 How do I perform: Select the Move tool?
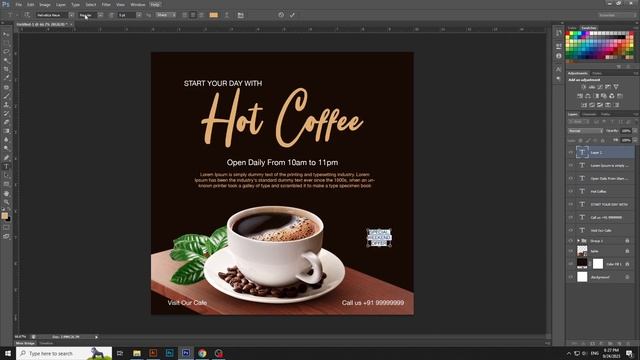point(6,34)
